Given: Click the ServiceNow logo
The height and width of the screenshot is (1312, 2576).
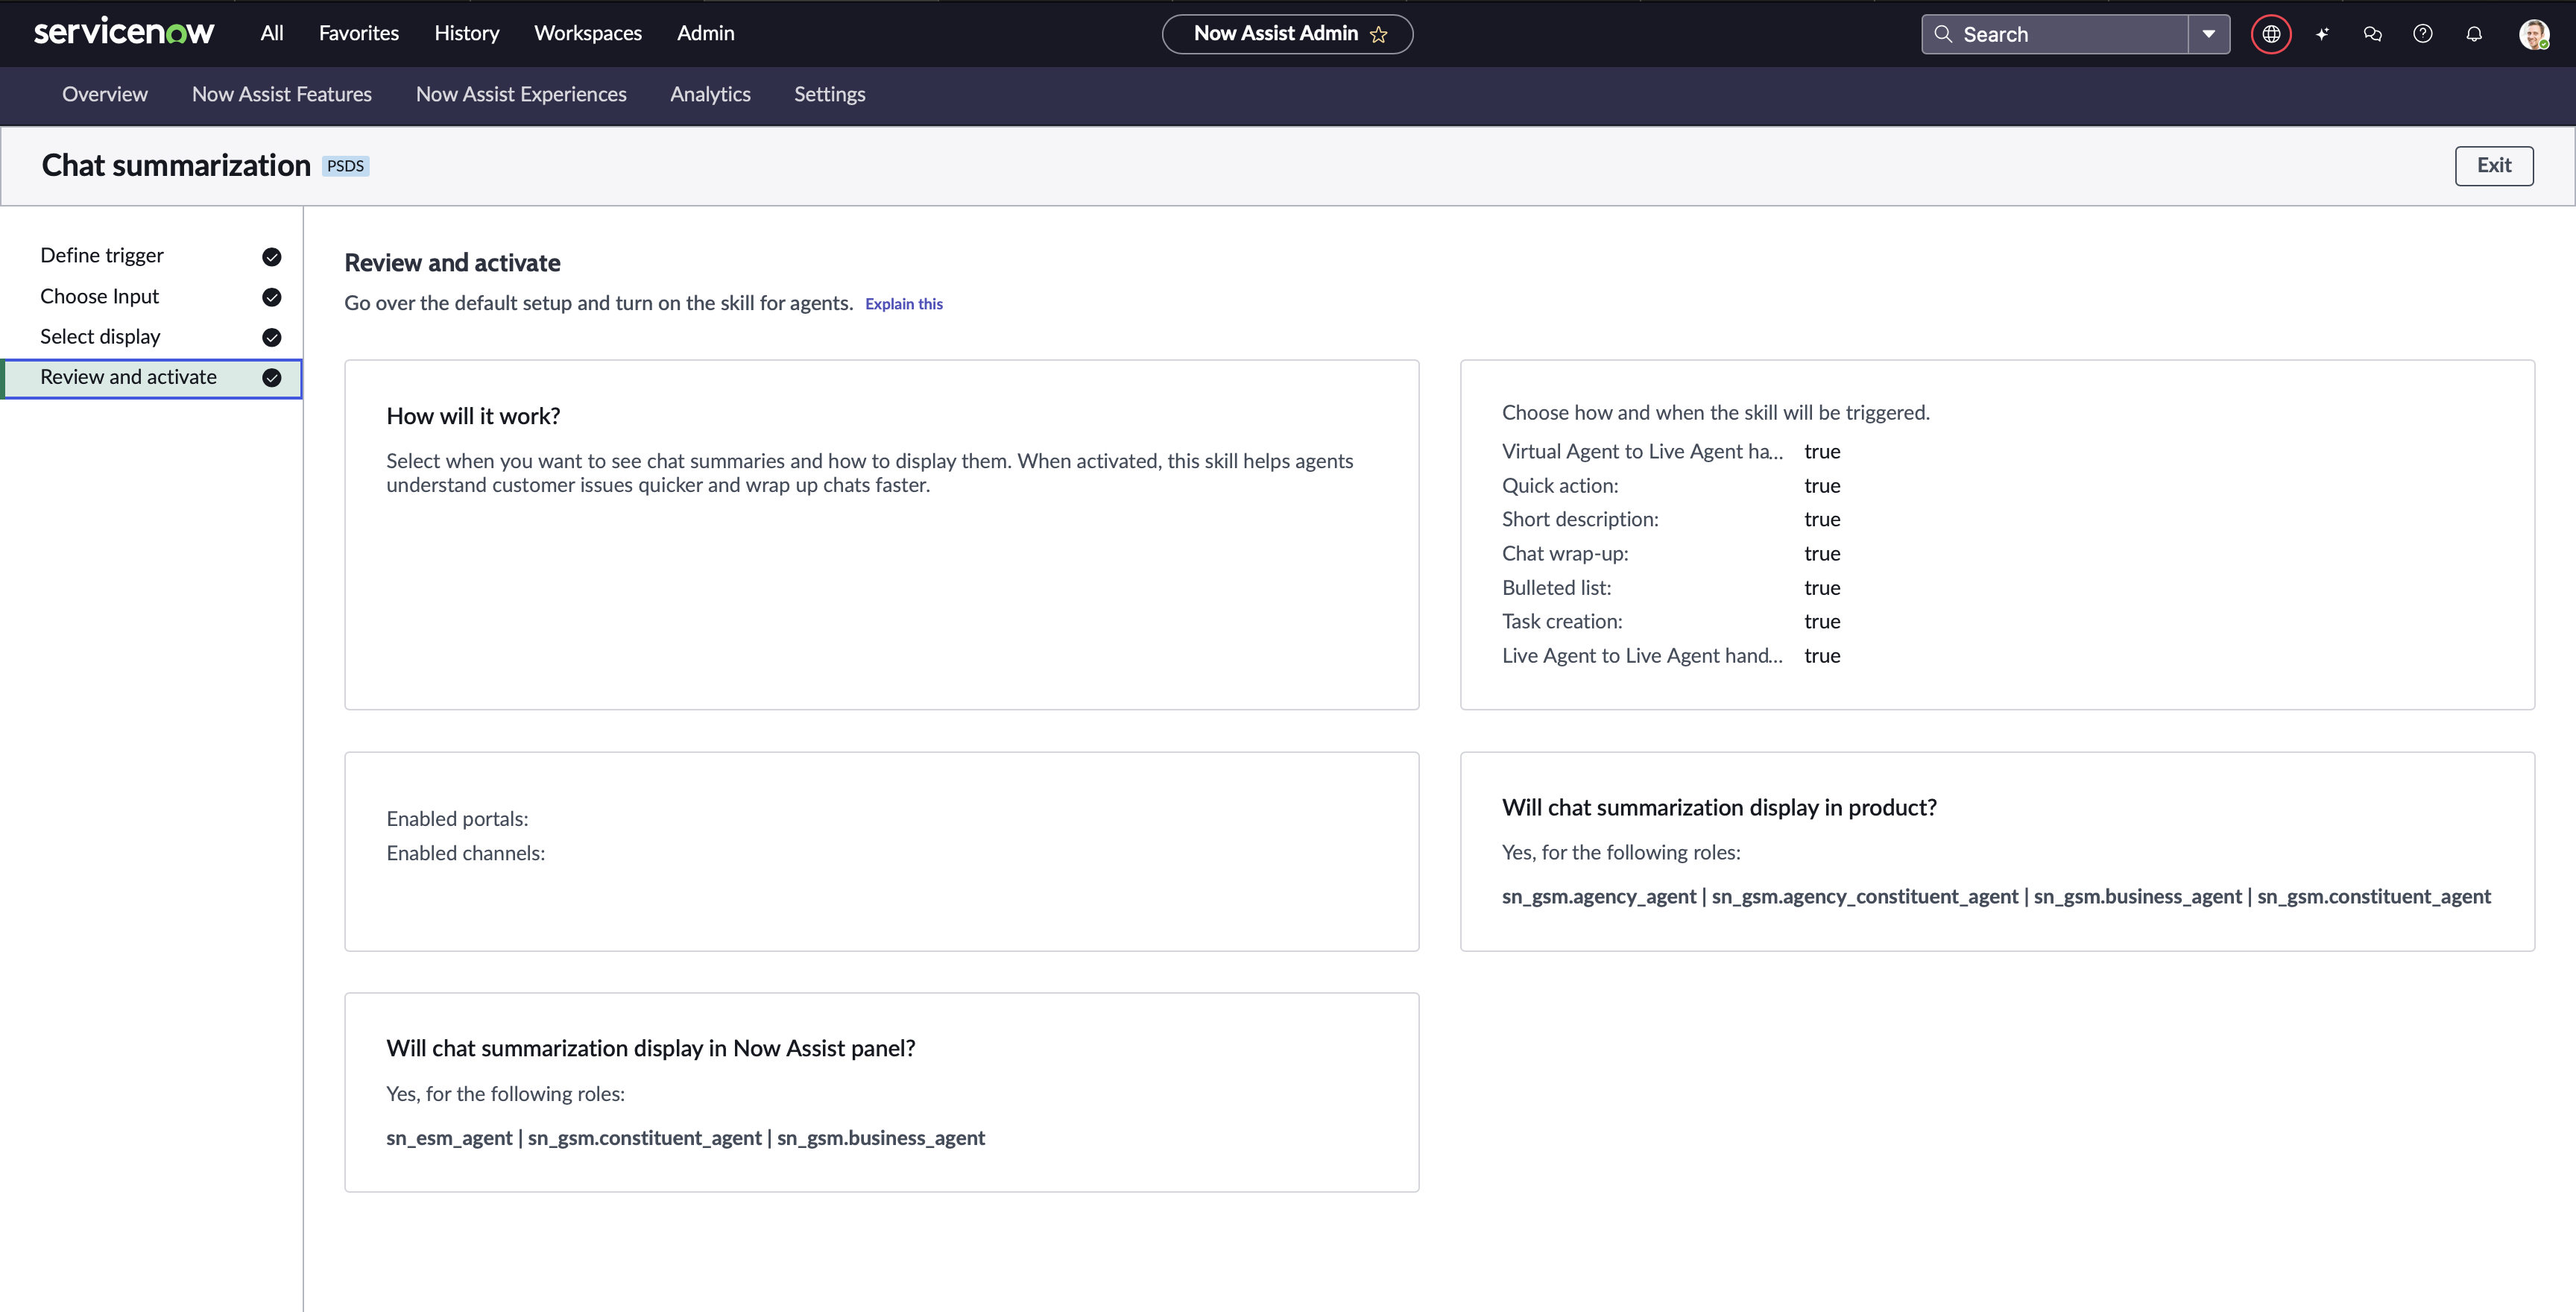Looking at the screenshot, I should pyautogui.click(x=124, y=33).
